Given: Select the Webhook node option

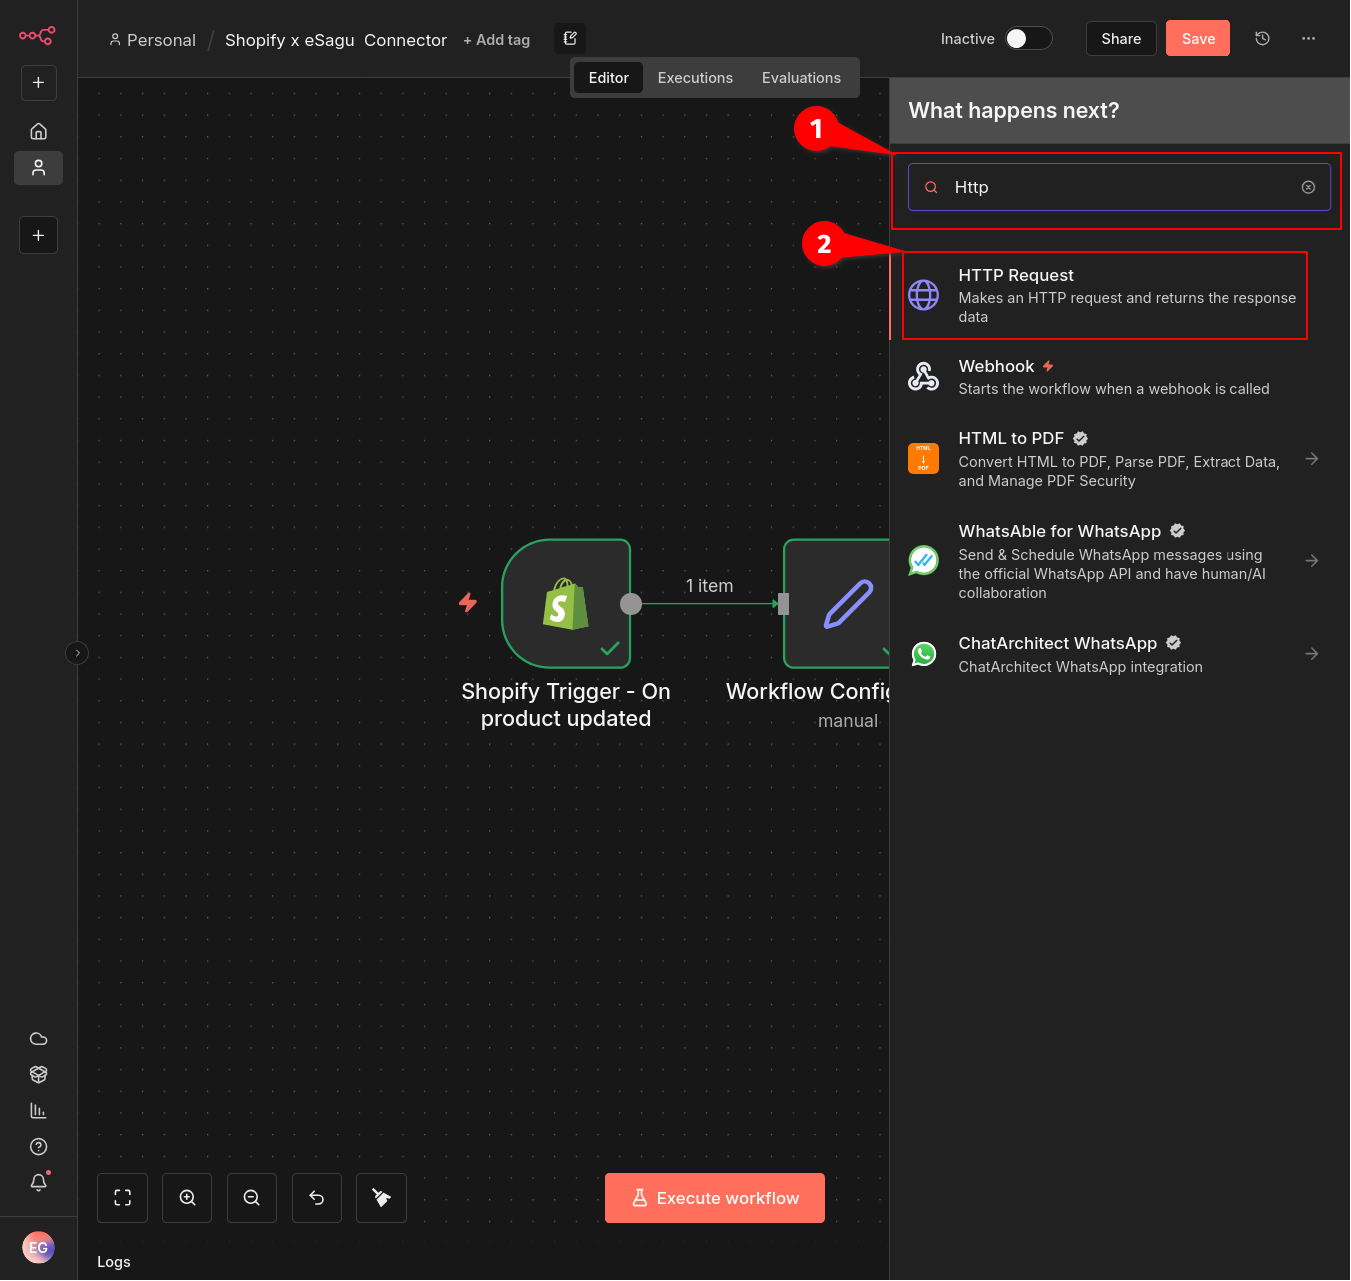Looking at the screenshot, I should [x=1119, y=377].
